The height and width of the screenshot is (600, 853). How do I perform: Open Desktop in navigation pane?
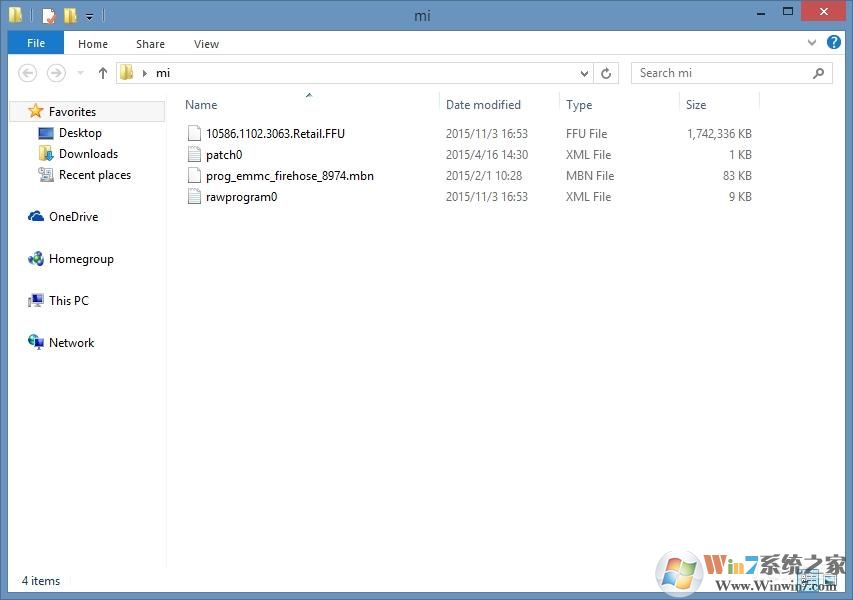tap(80, 133)
